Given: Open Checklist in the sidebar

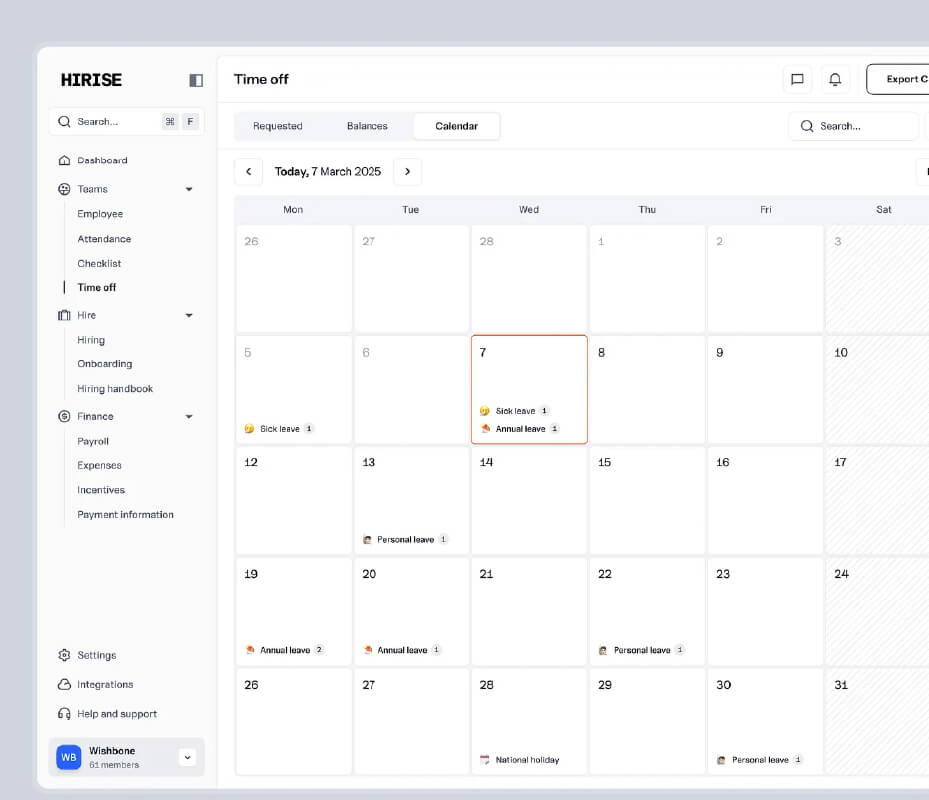Looking at the screenshot, I should [99, 264].
